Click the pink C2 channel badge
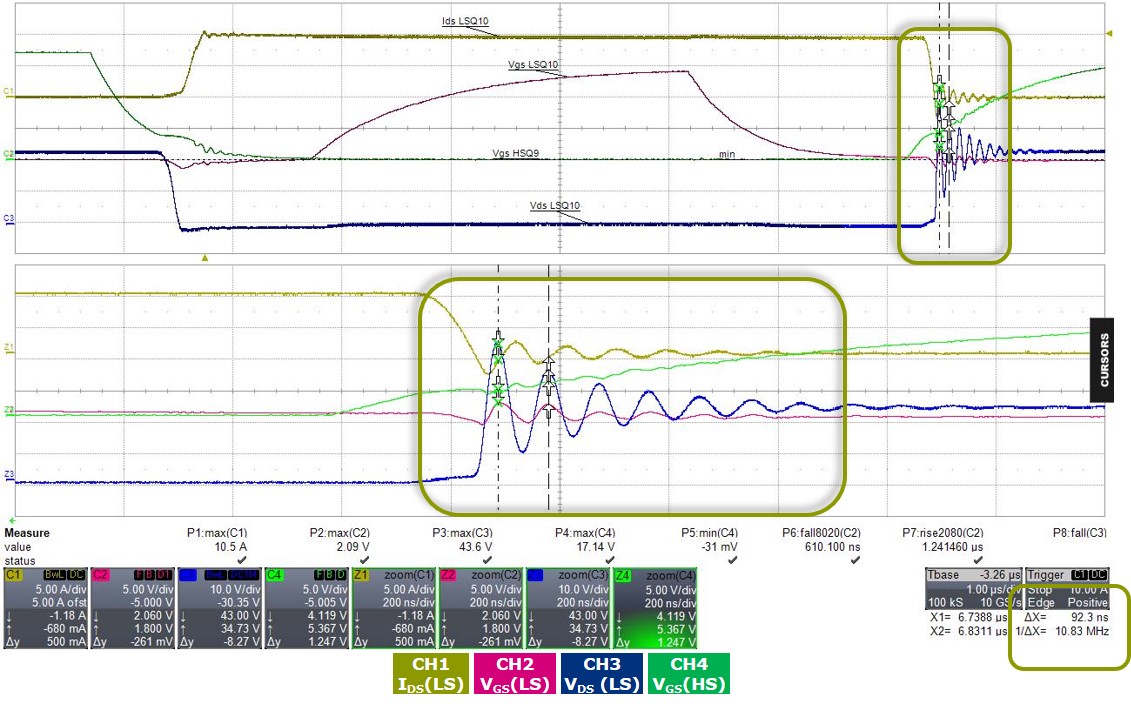1131x704 pixels. [101, 576]
